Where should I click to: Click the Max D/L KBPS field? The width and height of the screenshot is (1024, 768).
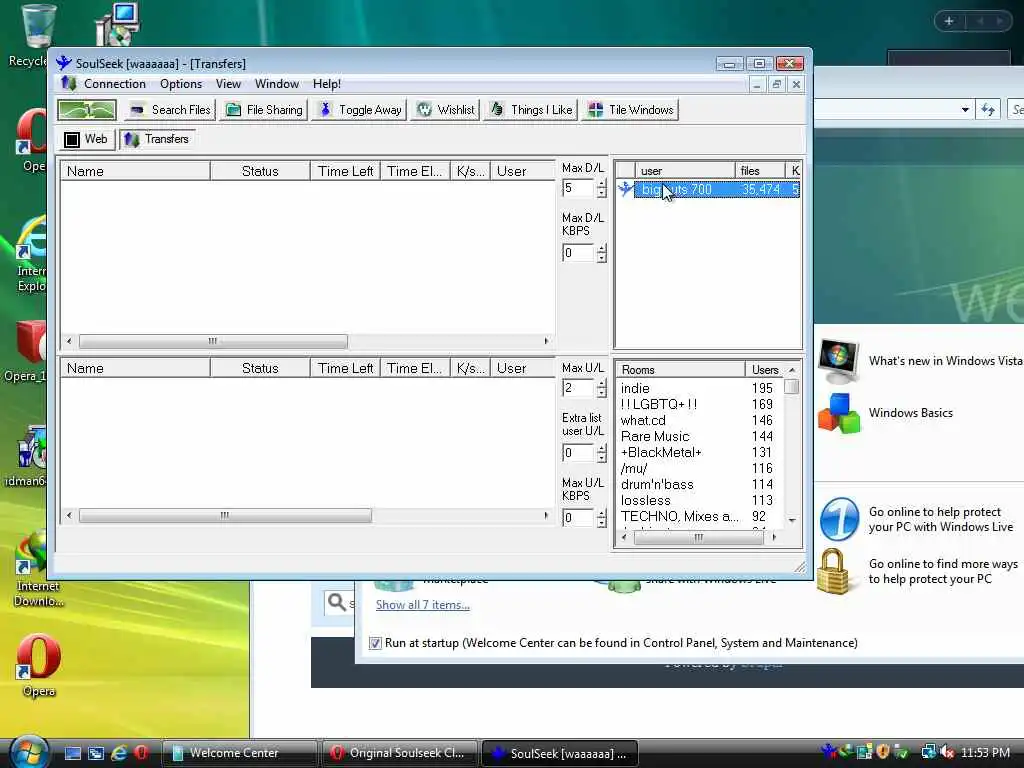pyautogui.click(x=578, y=253)
